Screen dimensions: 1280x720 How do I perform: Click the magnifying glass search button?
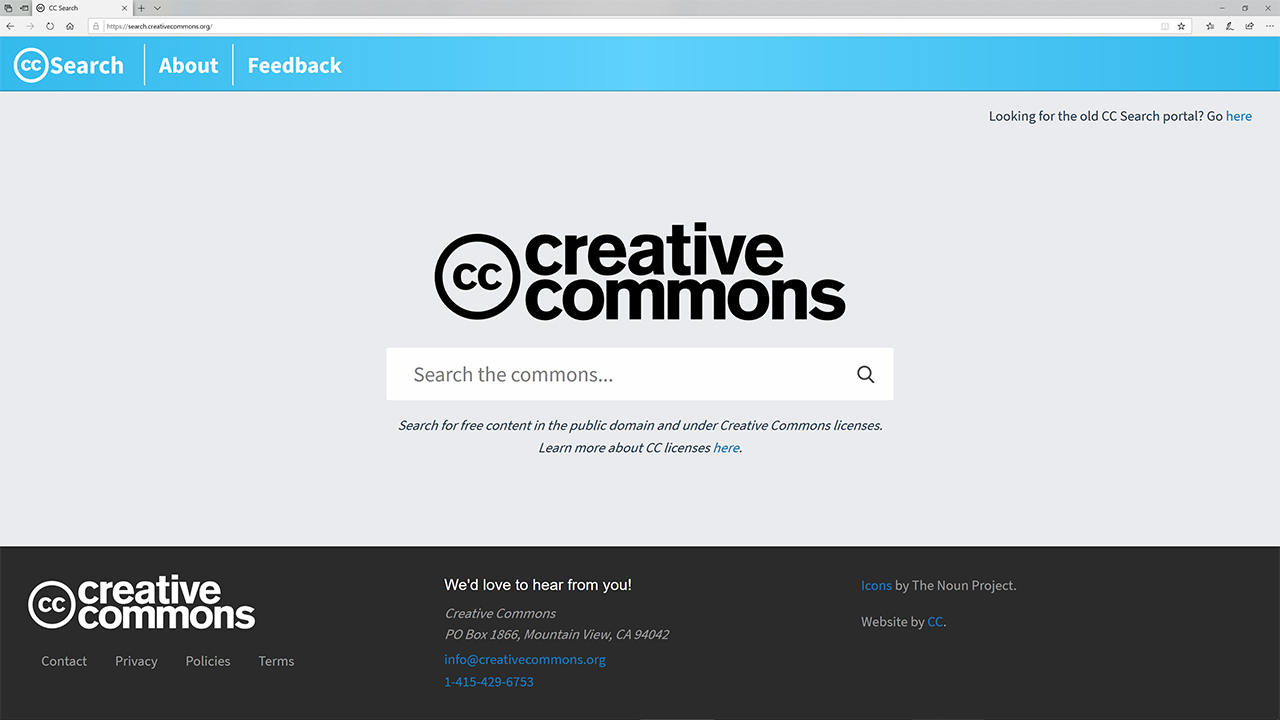[x=866, y=374]
